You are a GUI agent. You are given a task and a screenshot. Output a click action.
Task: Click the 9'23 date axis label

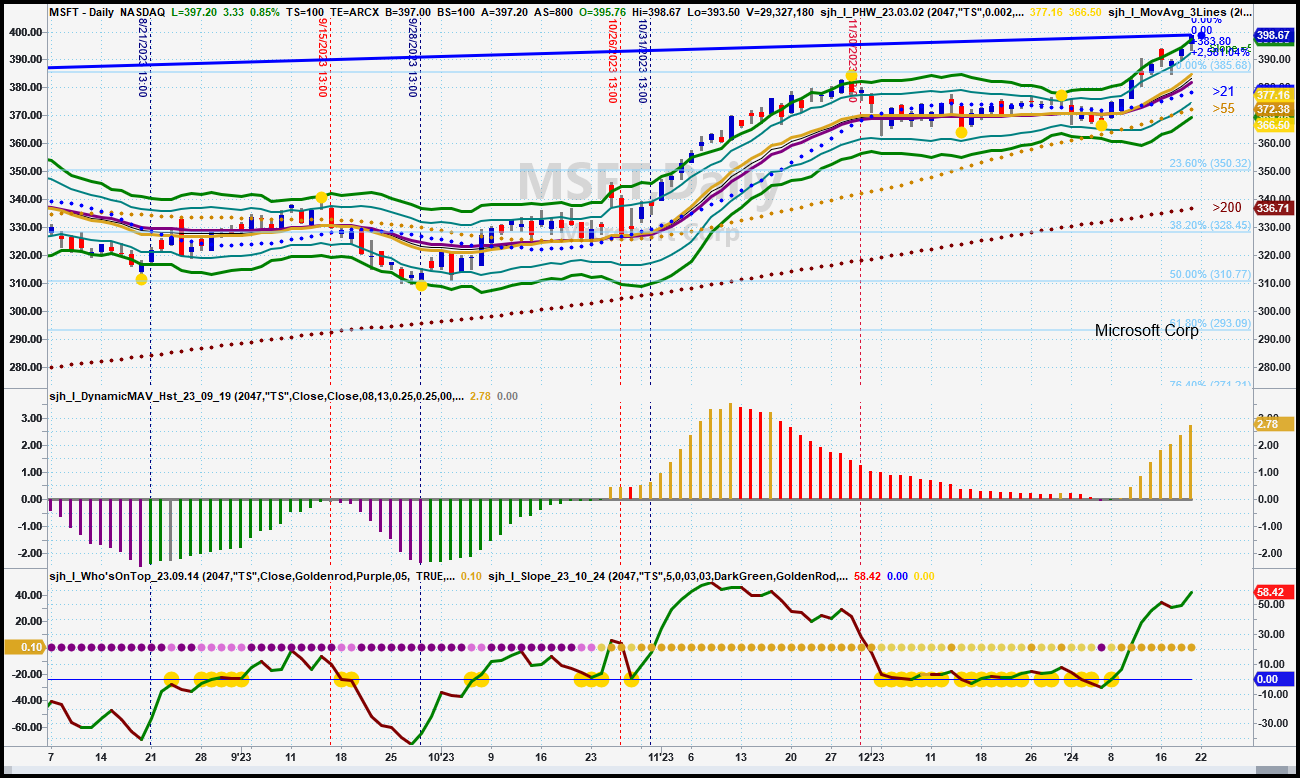pyautogui.click(x=240, y=758)
